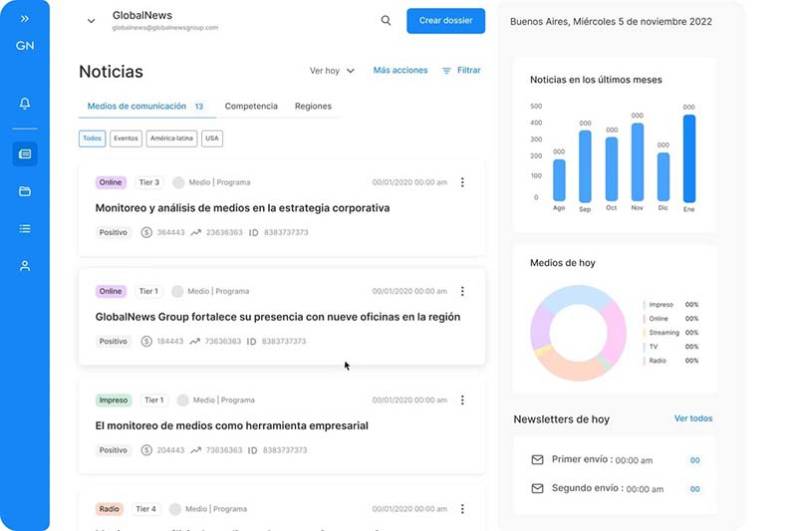The width and height of the screenshot is (797, 531).
Task: Click the envelope icon beside Primer envío
Action: pyautogui.click(x=537, y=459)
